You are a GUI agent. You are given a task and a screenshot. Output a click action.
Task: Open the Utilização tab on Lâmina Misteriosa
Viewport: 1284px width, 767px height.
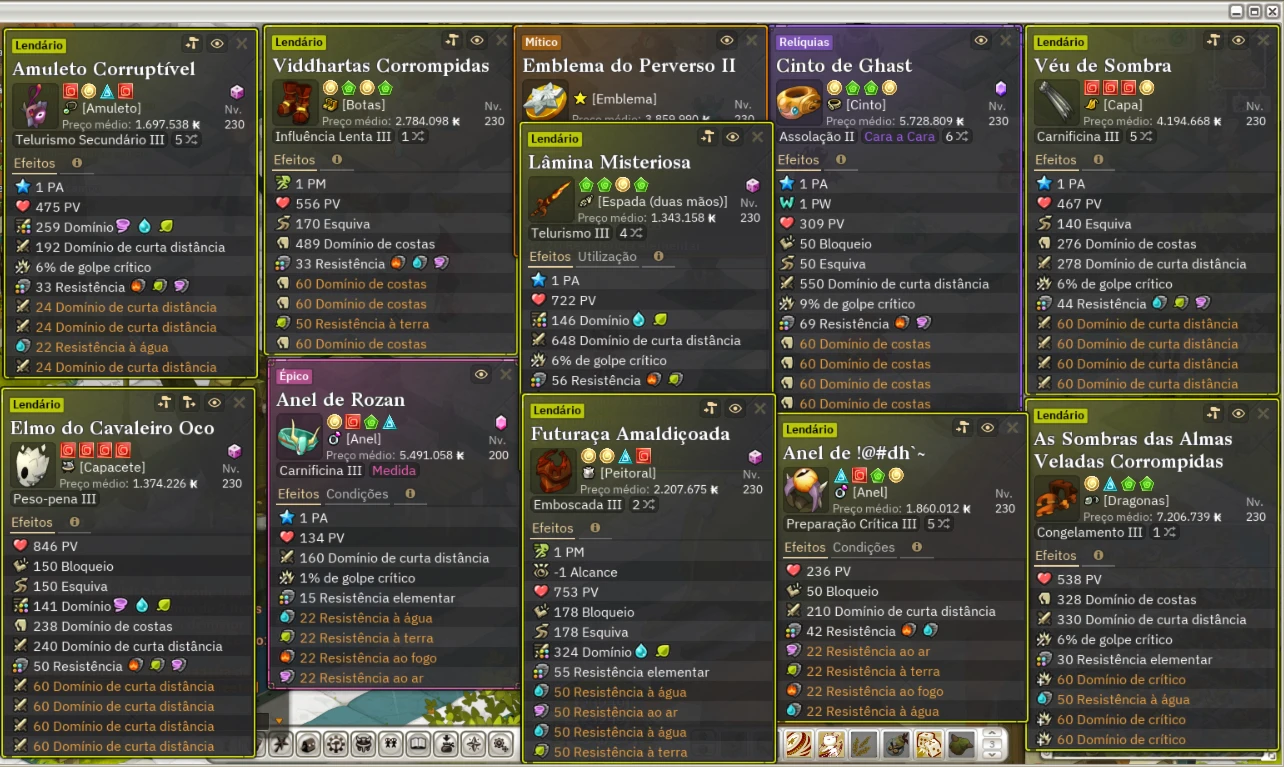click(x=607, y=257)
